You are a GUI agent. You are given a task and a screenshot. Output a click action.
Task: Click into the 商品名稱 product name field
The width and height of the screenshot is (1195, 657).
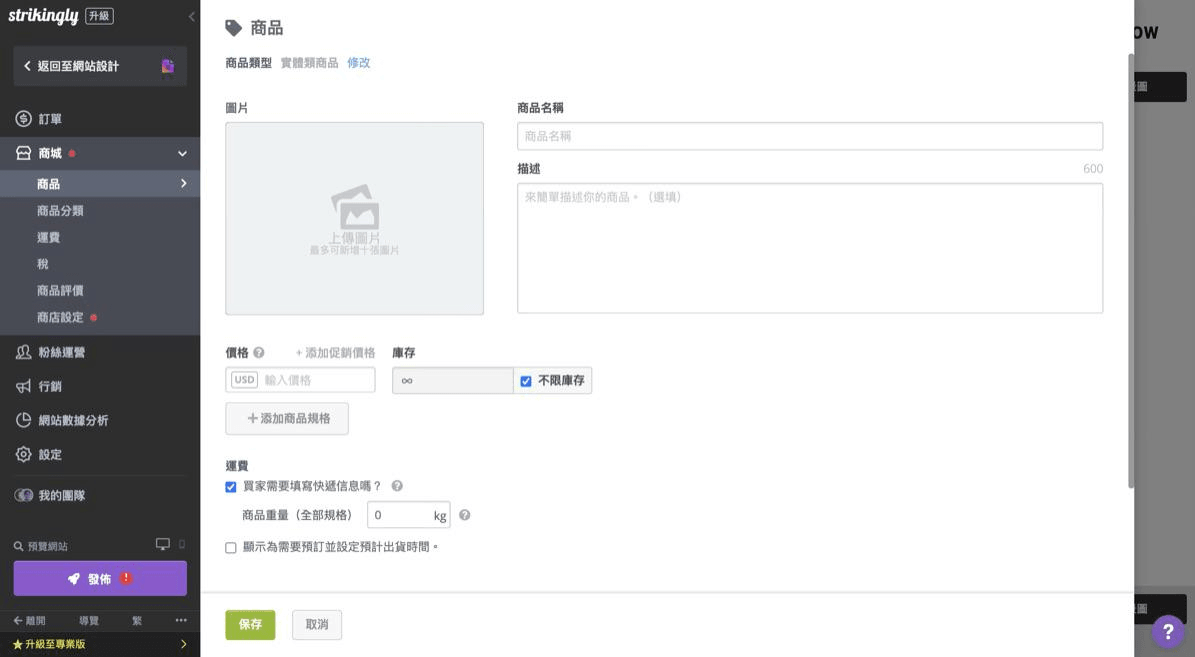[x=809, y=136]
